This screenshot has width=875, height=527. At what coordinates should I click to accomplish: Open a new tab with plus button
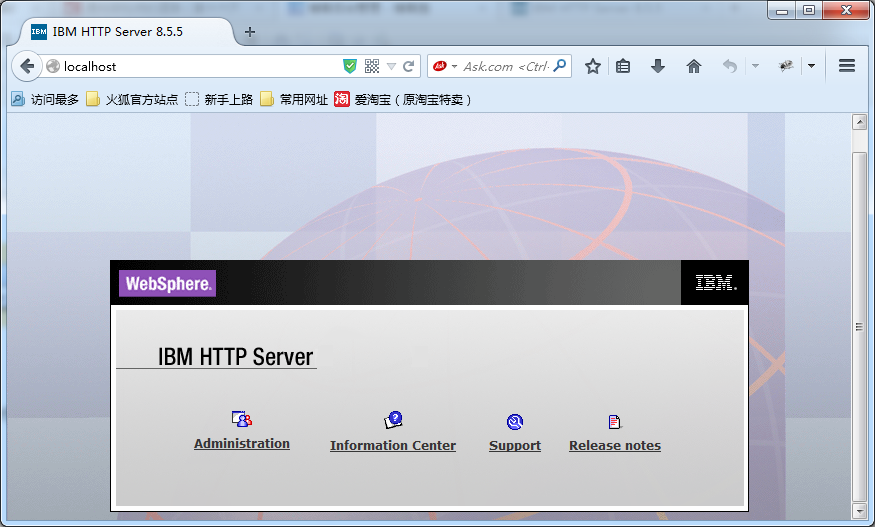[250, 32]
